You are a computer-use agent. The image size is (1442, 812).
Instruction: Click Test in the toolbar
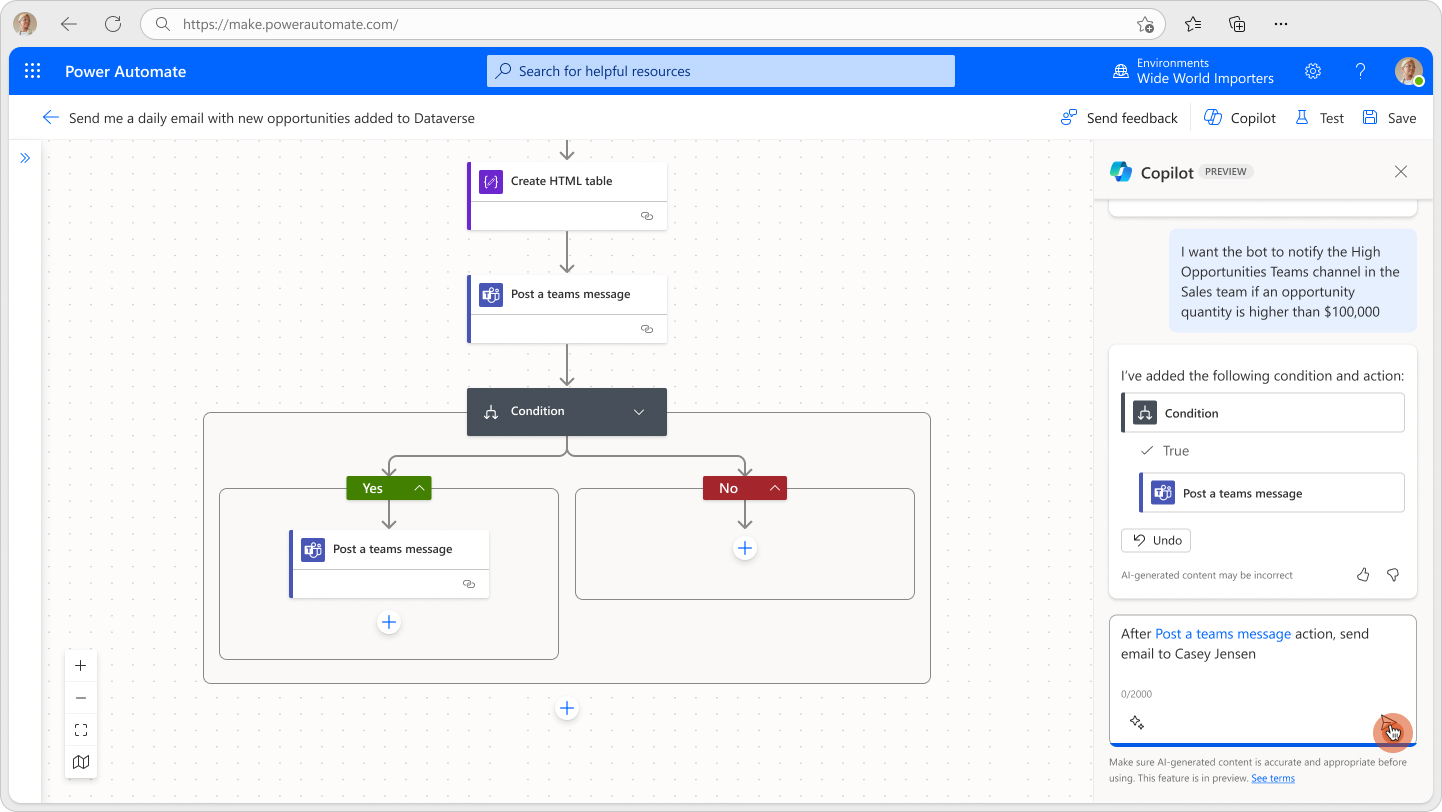(x=1319, y=118)
